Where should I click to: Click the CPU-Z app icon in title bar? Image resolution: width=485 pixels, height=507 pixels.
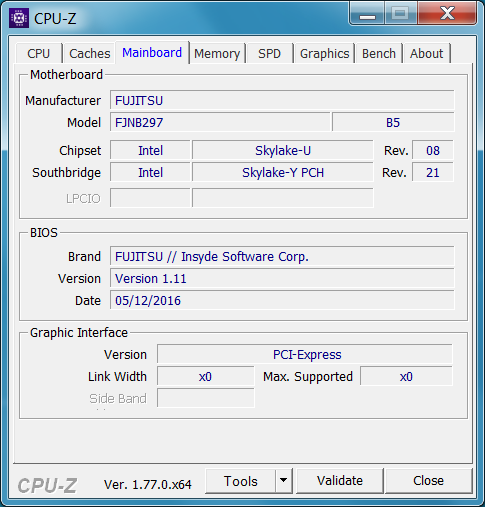[x=19, y=18]
